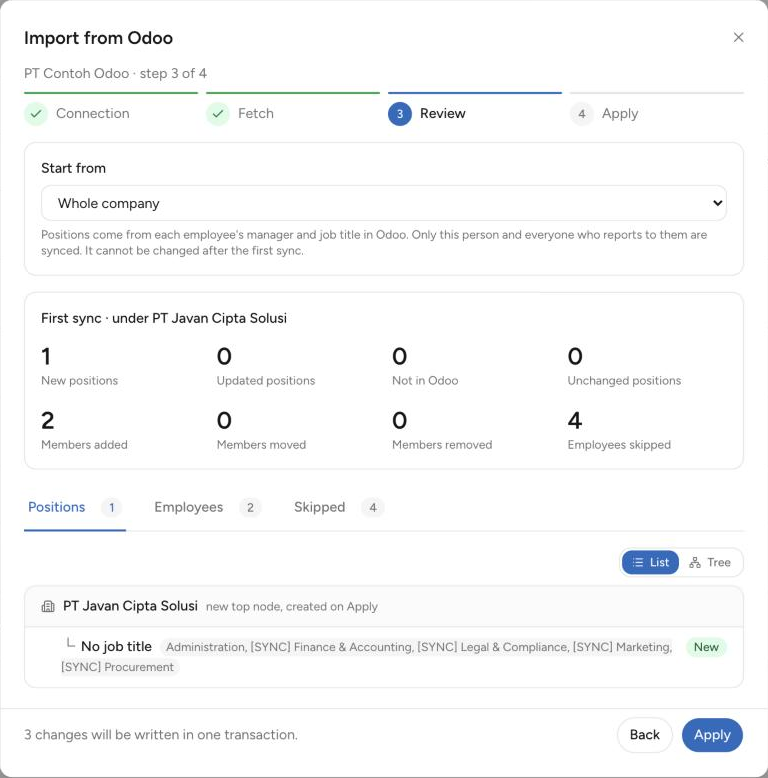Click the hierarchy icon in the Tree view button
This screenshot has height=778, width=768.
(695, 562)
